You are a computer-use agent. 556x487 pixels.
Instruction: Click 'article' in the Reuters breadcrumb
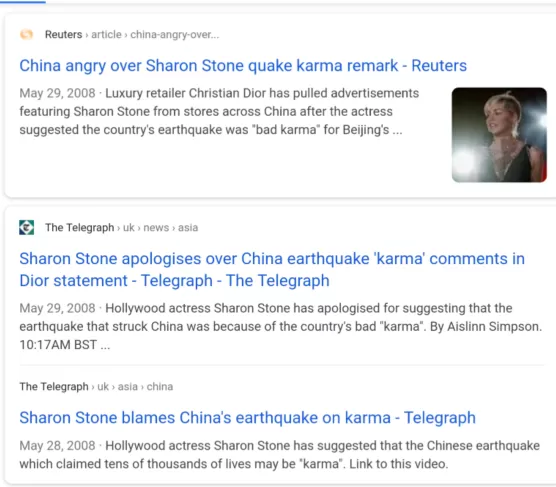click(106, 34)
